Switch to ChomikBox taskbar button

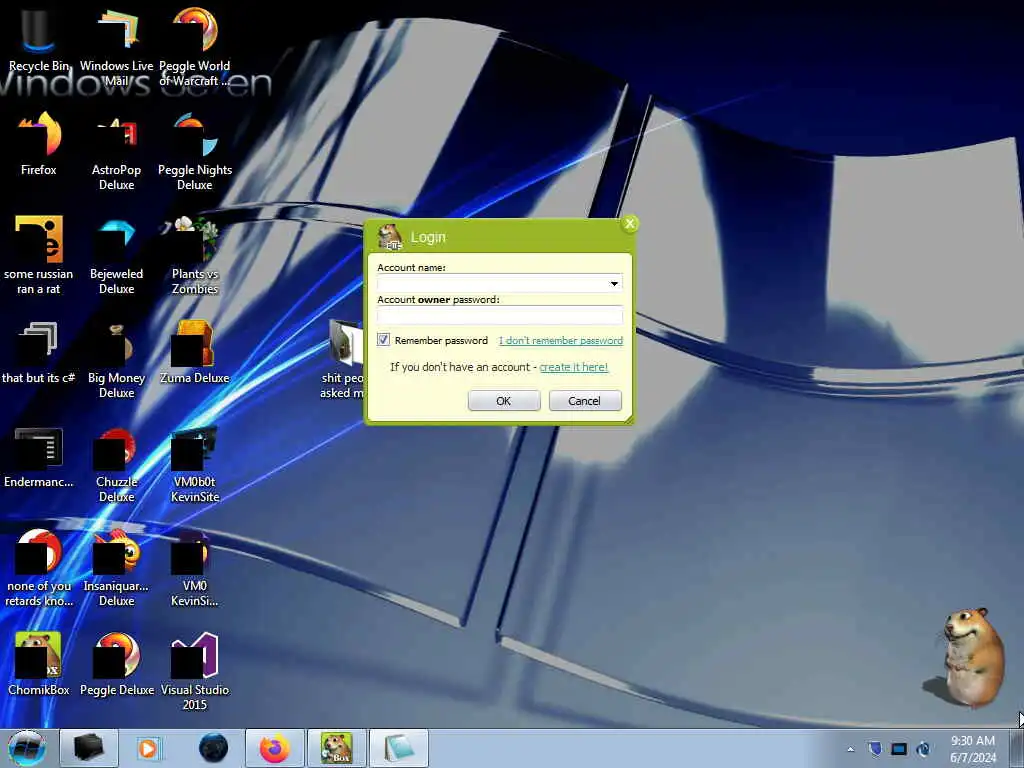[x=337, y=748]
